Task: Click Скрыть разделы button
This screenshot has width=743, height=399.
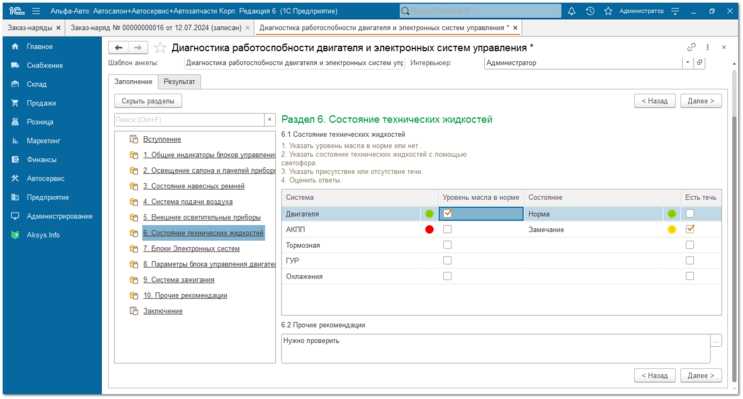Action: pos(148,101)
